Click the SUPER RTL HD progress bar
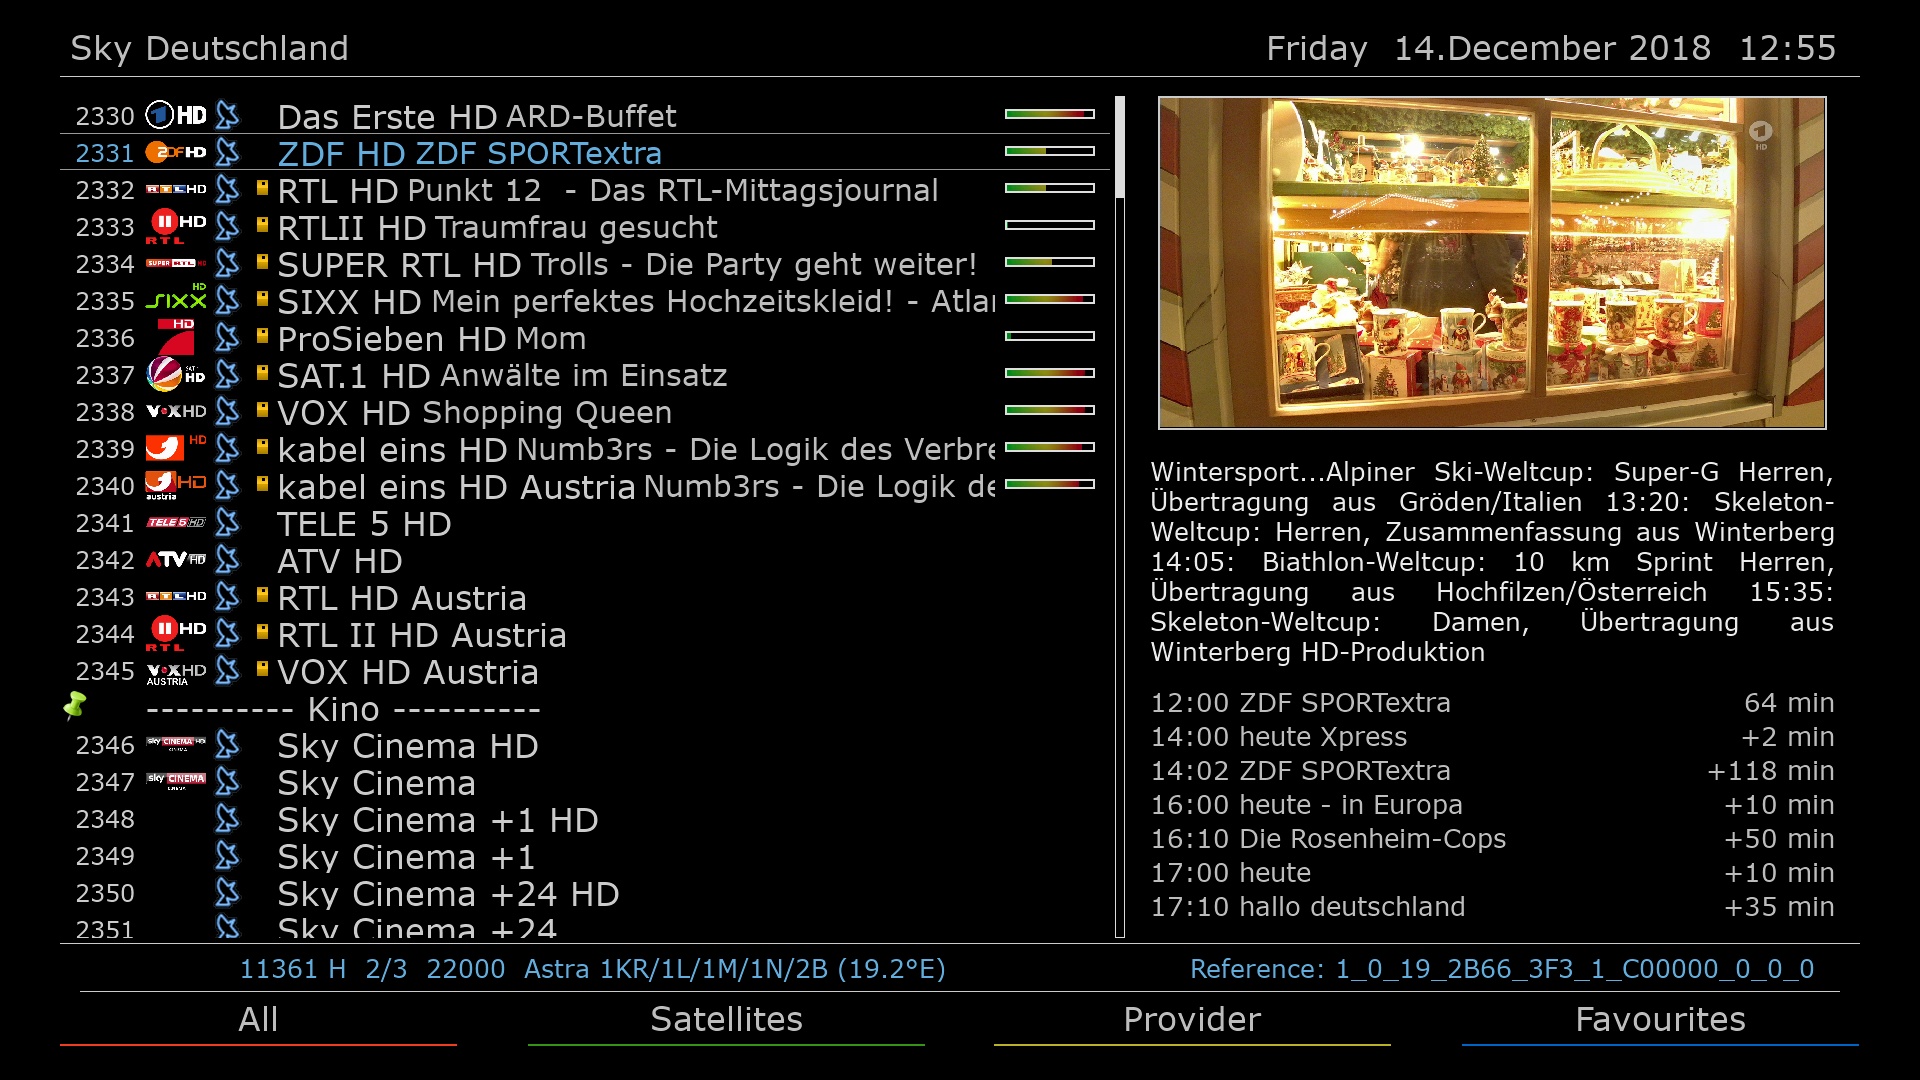This screenshot has width=1920, height=1080. (x=1050, y=262)
